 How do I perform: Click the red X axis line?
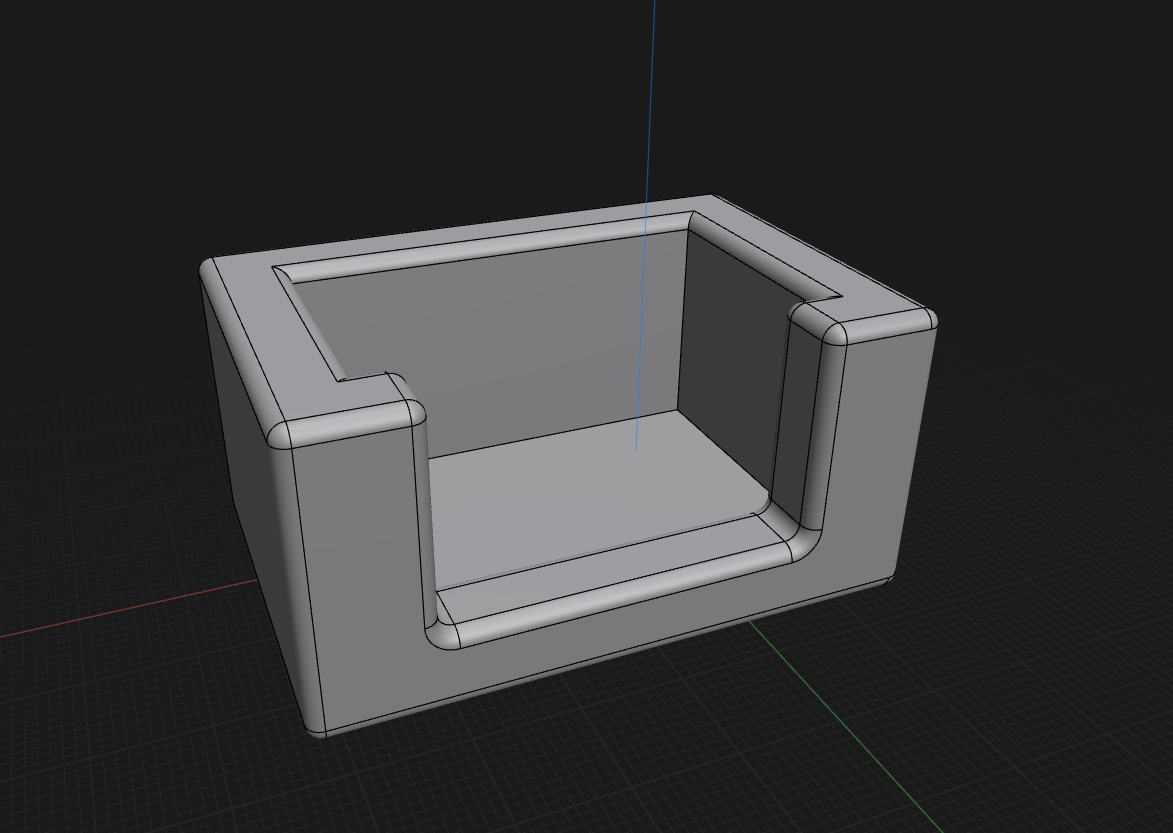tap(127, 608)
